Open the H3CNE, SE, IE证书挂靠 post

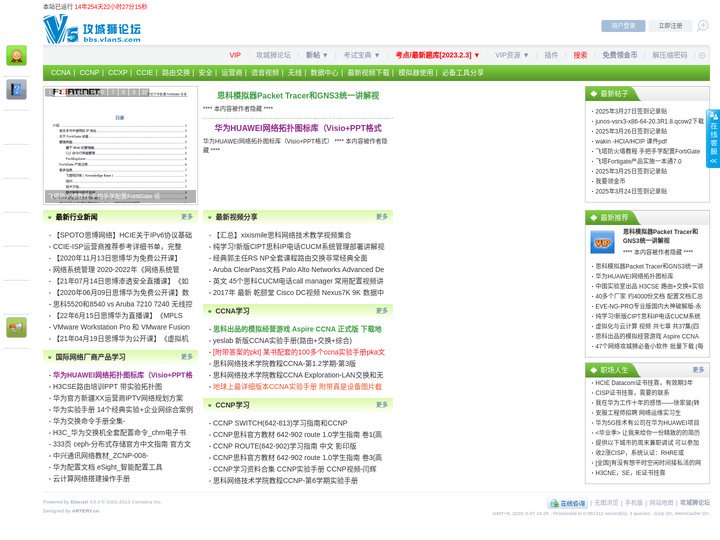pyautogui.click(x=630, y=472)
